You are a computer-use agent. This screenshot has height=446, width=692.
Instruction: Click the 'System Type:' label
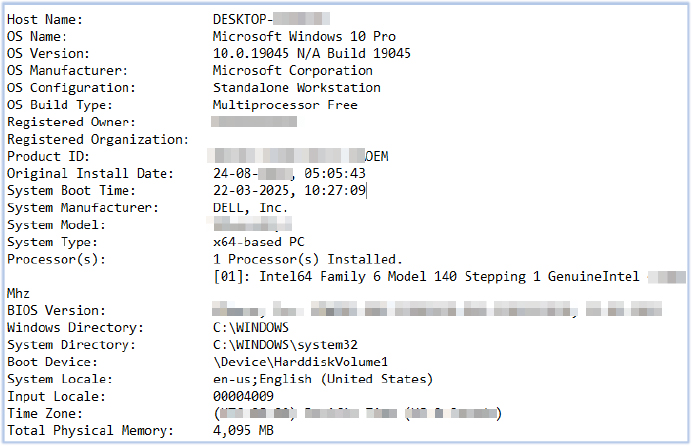pyautogui.click(x=52, y=243)
